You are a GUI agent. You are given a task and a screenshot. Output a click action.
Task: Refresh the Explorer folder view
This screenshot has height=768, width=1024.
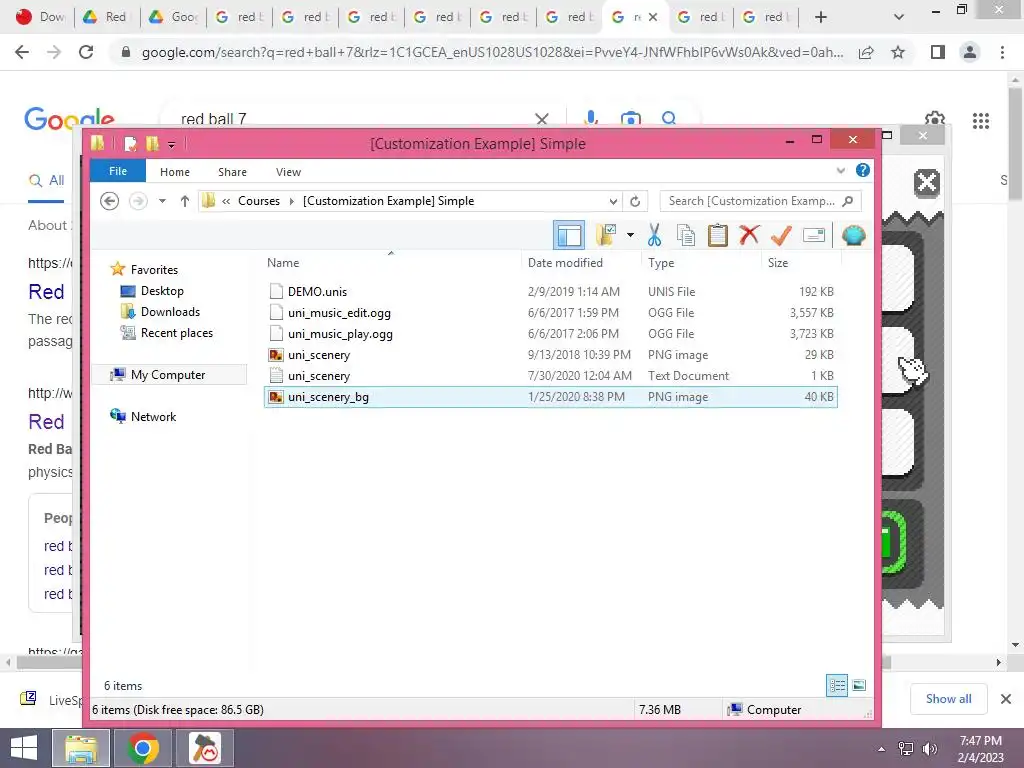click(x=635, y=201)
